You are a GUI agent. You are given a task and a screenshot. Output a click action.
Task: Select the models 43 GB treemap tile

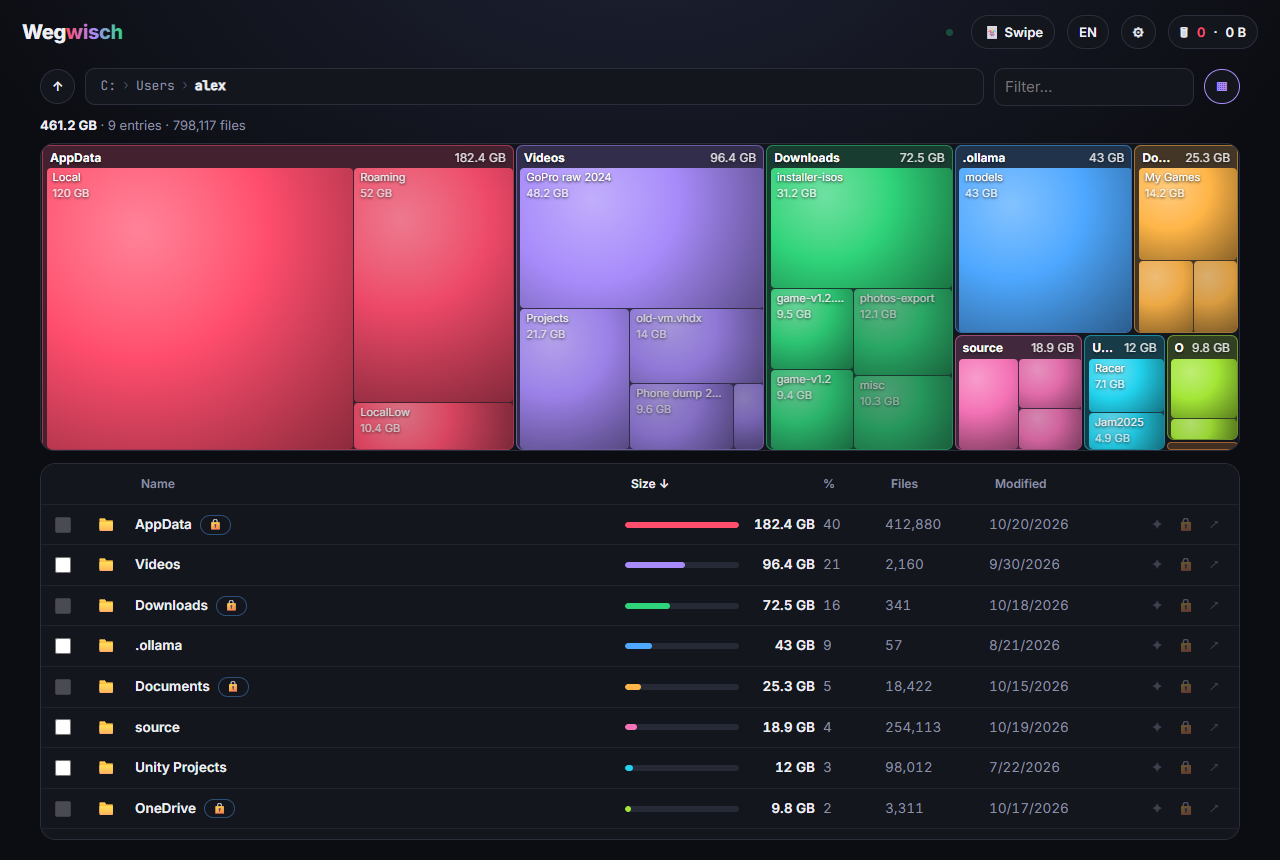coord(1045,250)
